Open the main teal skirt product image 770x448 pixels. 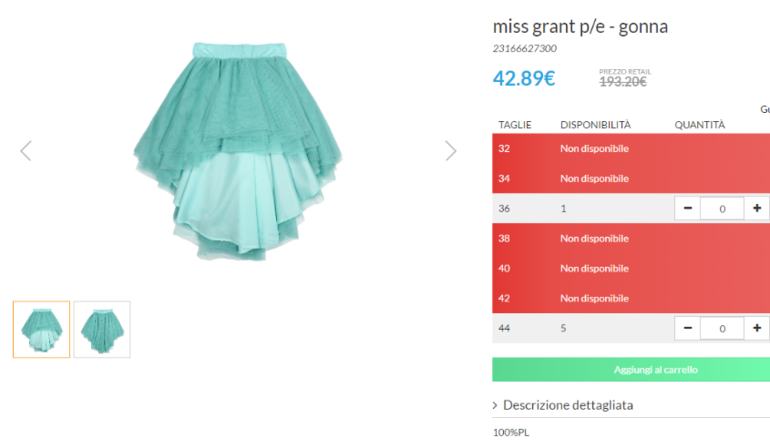[238, 151]
